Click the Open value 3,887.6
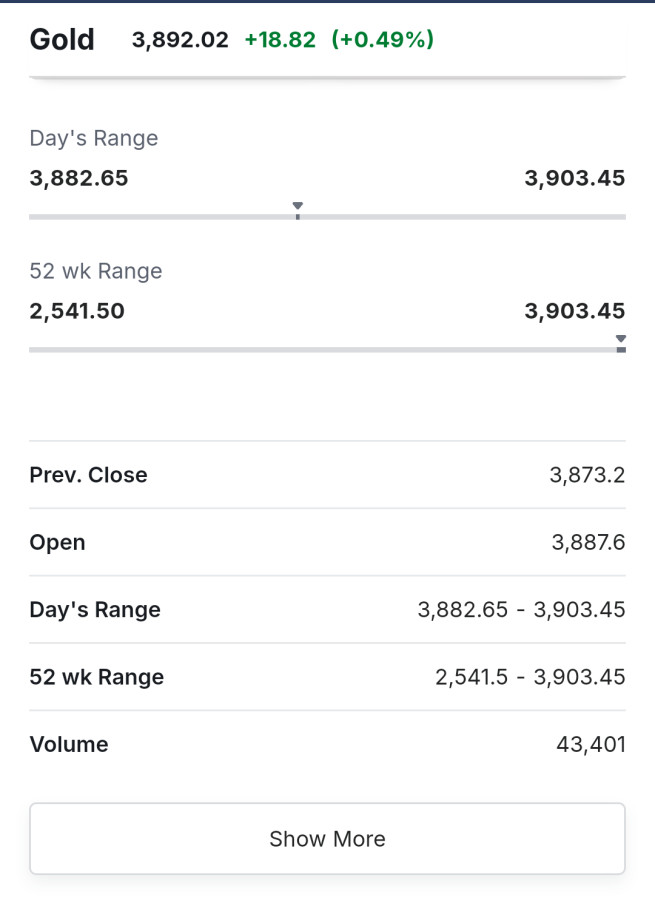Screen dimensions: 655x900 pos(588,542)
